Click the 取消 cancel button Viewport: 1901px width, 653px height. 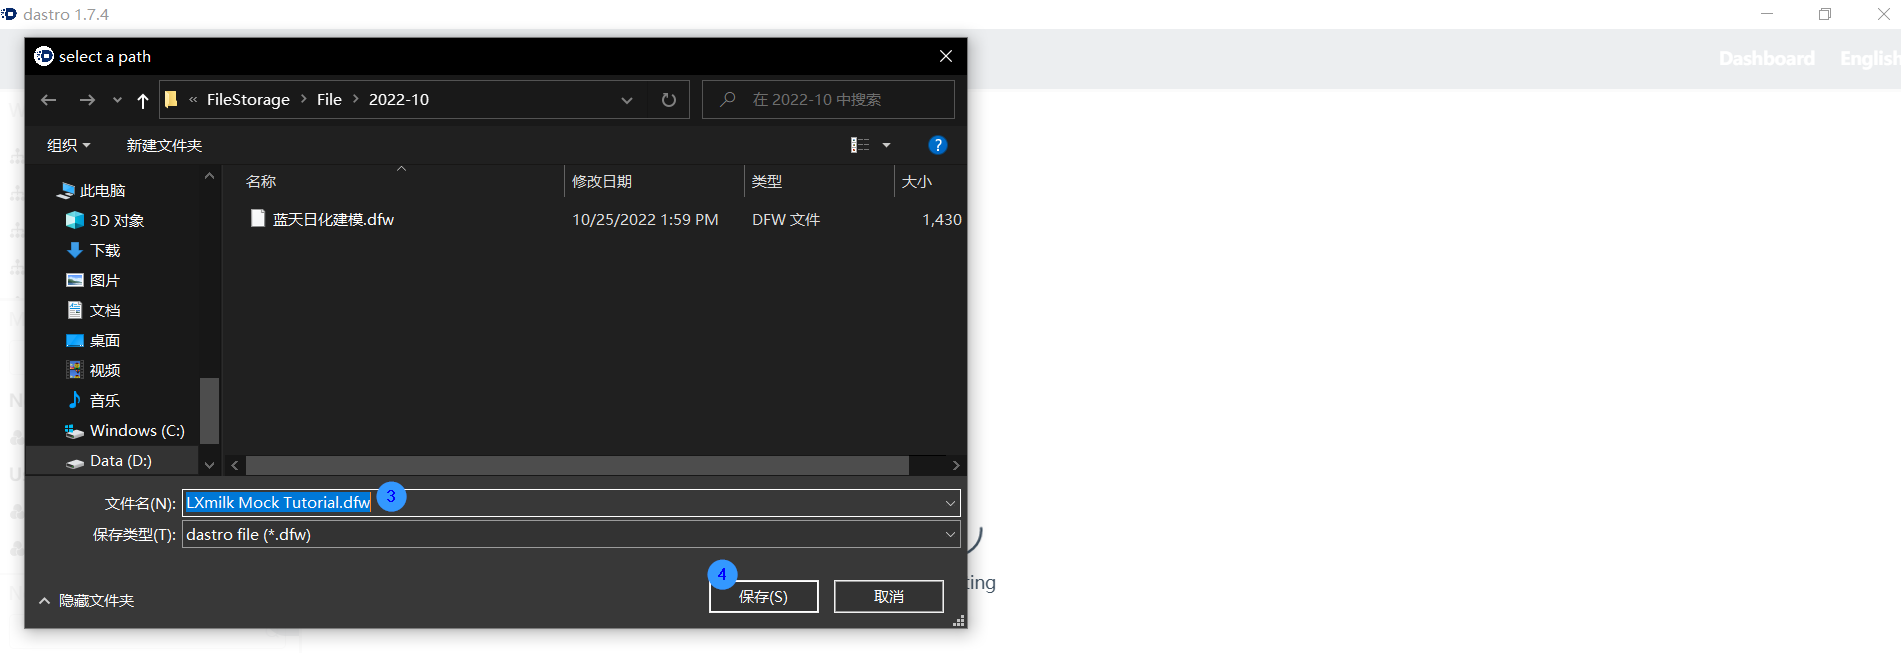click(889, 596)
